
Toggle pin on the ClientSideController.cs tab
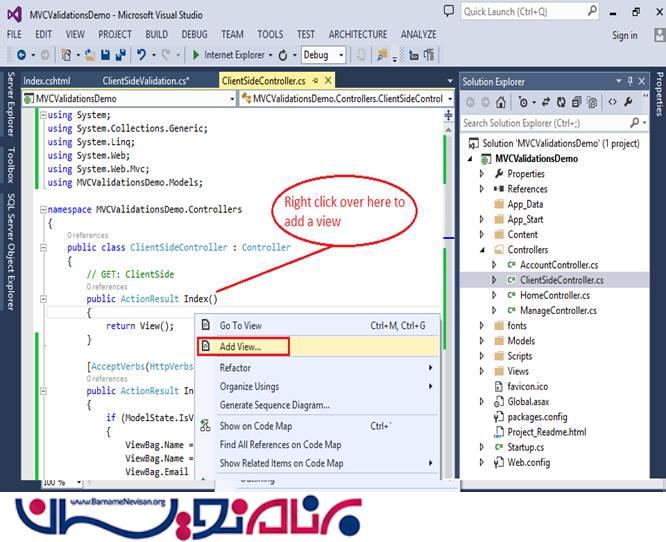[314, 80]
